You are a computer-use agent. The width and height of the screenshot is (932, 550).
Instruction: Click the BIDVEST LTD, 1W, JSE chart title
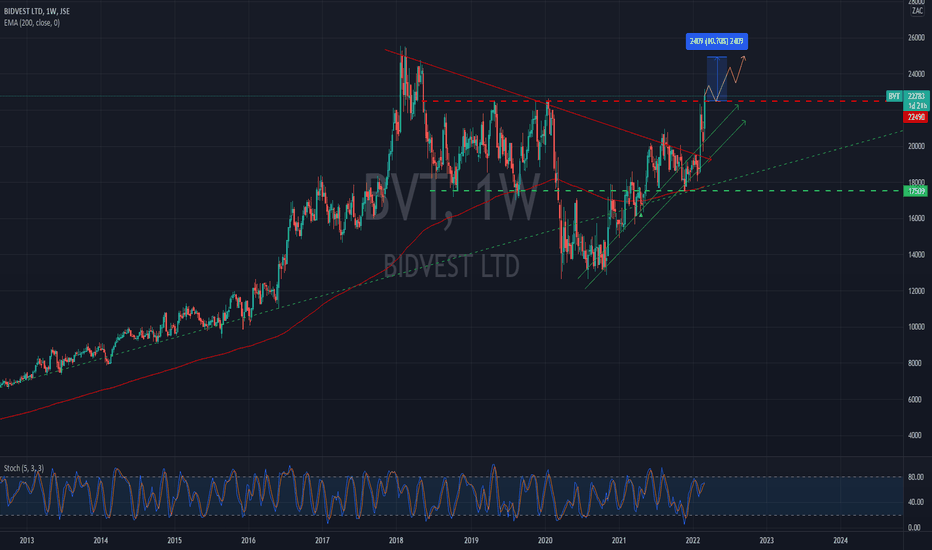click(37, 11)
